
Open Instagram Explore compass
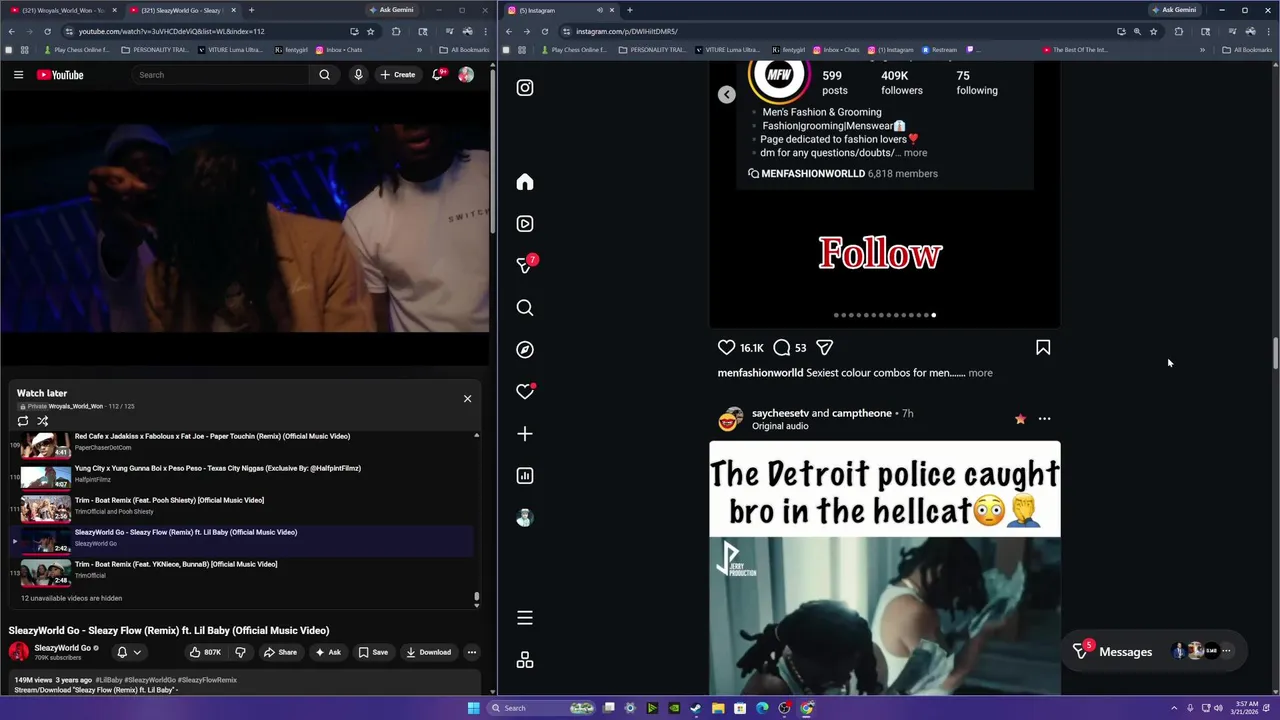click(x=525, y=350)
